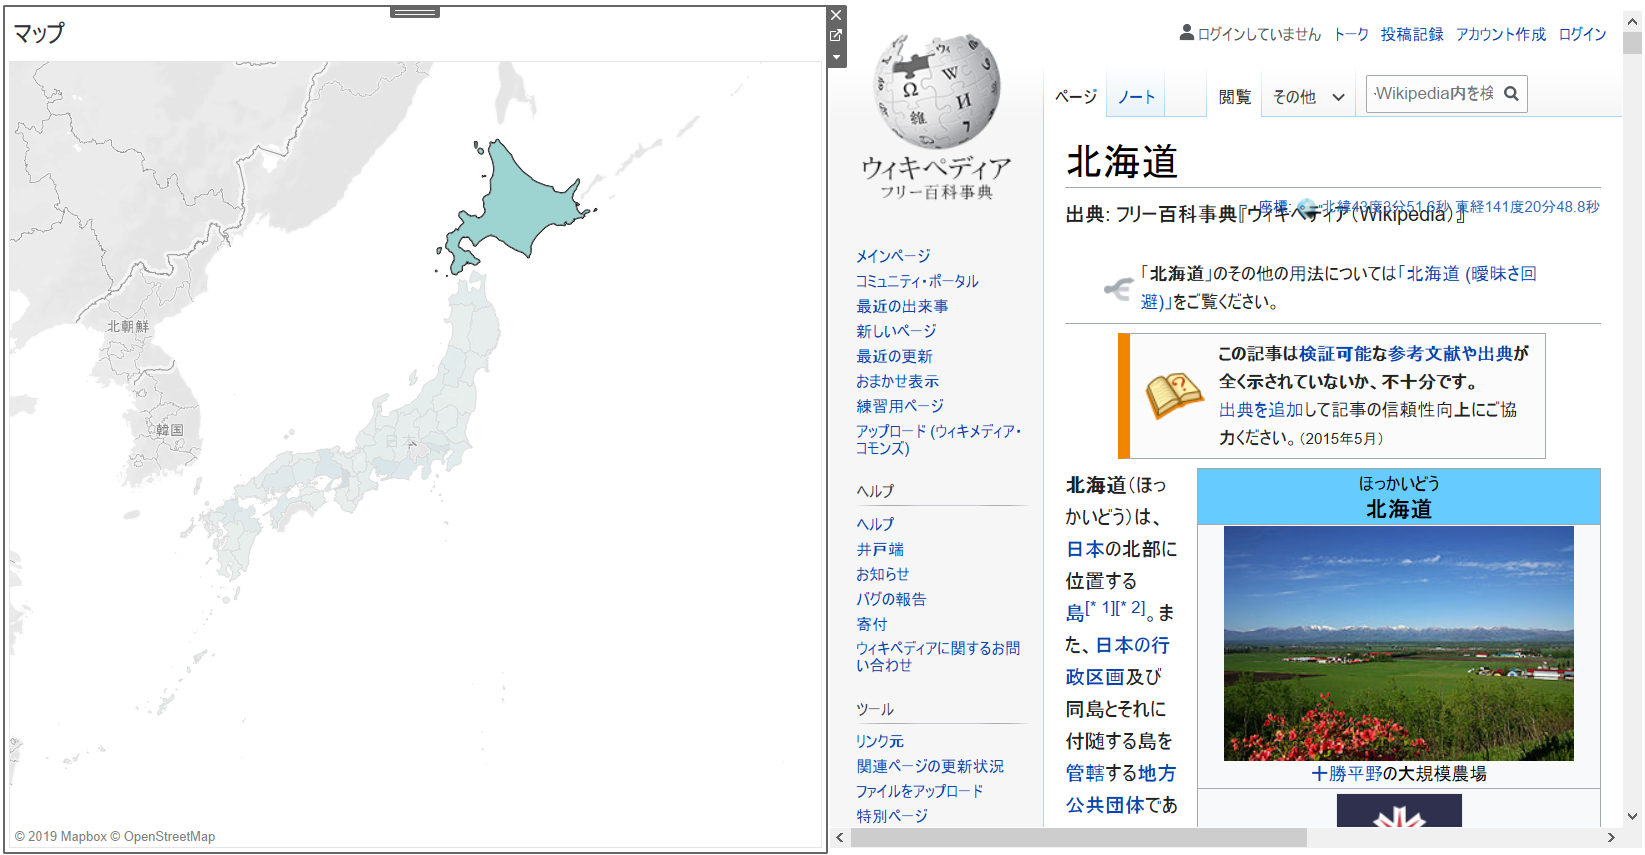
Task: Open 練習用ページ sidebar link
Action: (900, 406)
